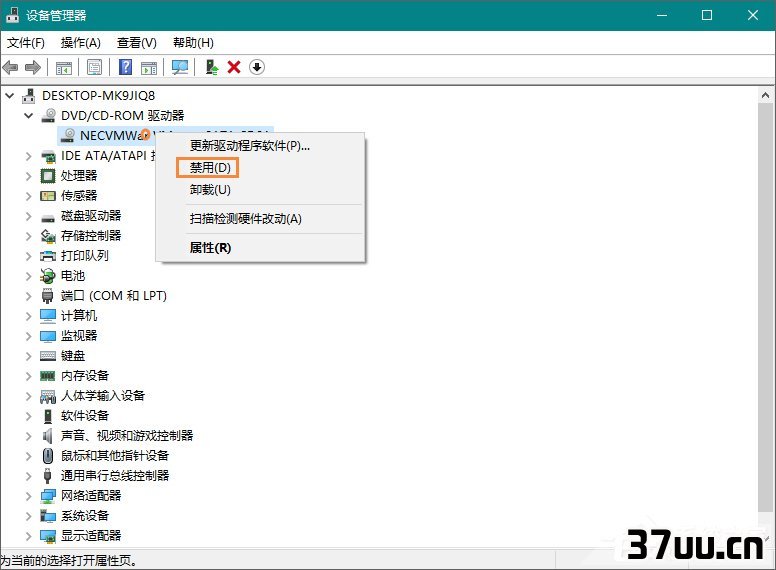This screenshot has height=570, width=776.
Task: Select the 通用串行总线控制器 label
Action: 115,475
